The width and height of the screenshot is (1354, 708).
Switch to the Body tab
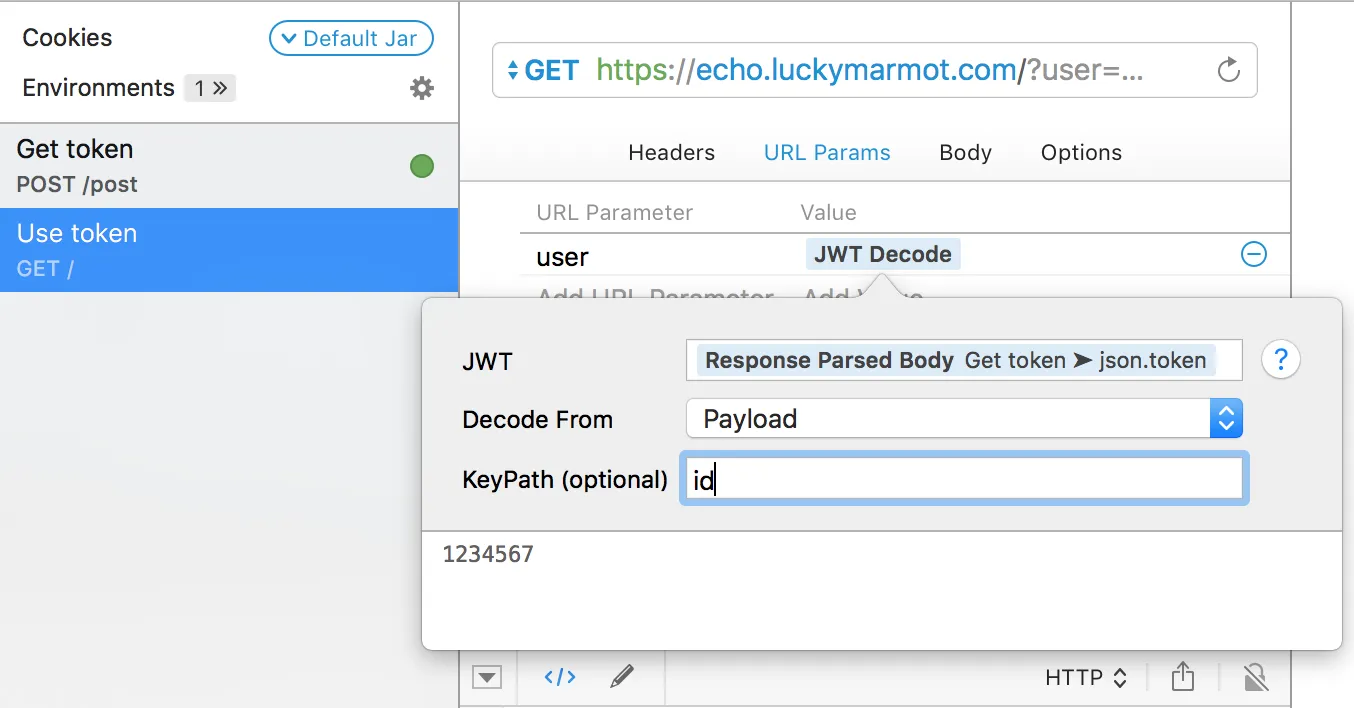pos(965,153)
